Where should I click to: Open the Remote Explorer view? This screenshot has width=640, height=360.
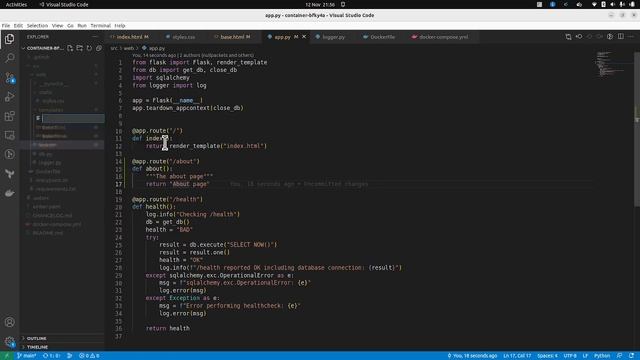click(x=10, y=135)
